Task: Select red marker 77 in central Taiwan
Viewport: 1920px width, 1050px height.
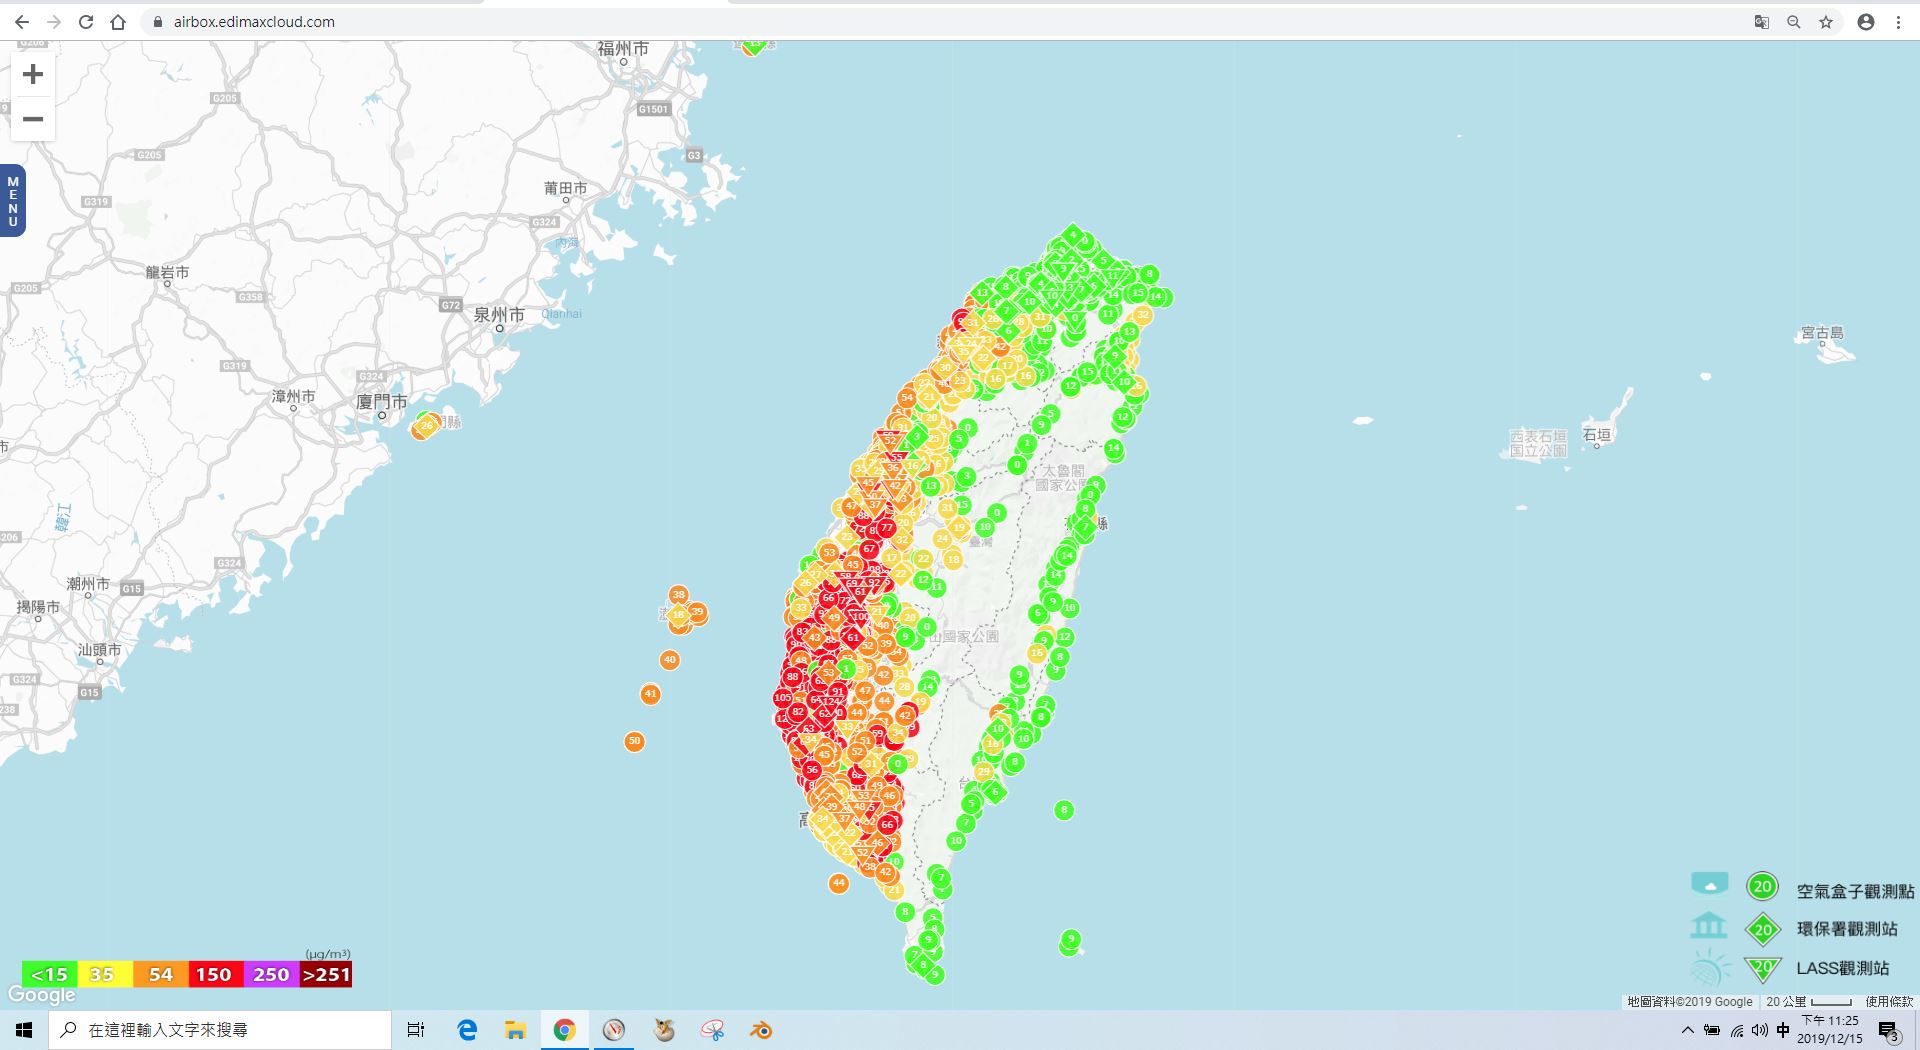Action: point(886,527)
